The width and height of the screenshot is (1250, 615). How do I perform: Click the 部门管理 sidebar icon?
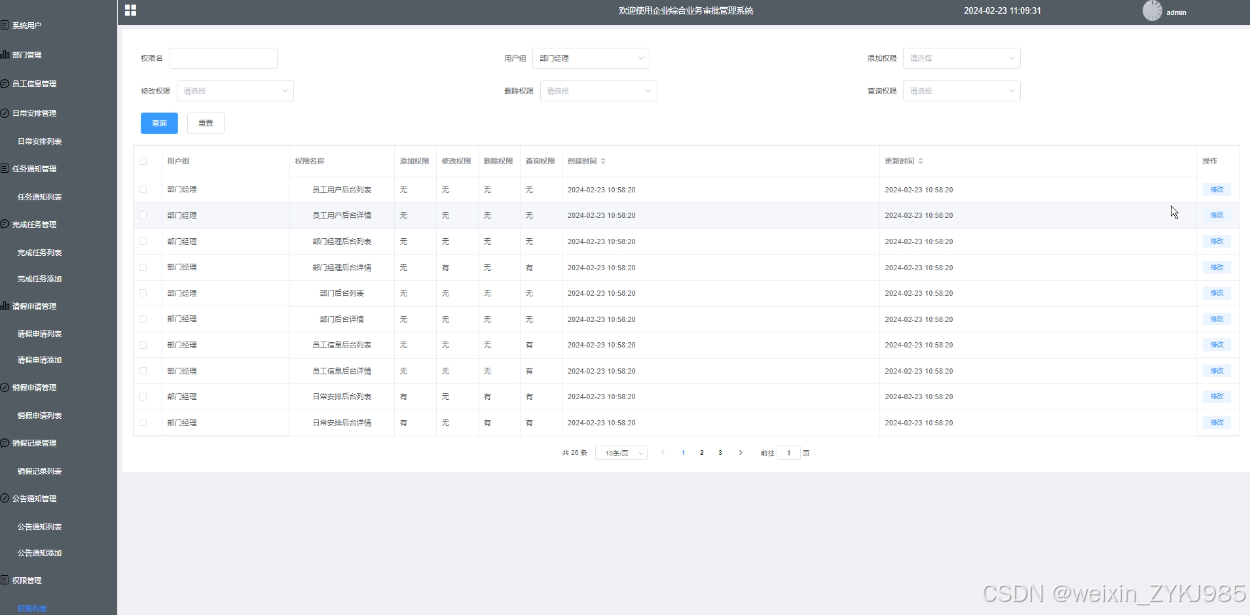(5, 55)
